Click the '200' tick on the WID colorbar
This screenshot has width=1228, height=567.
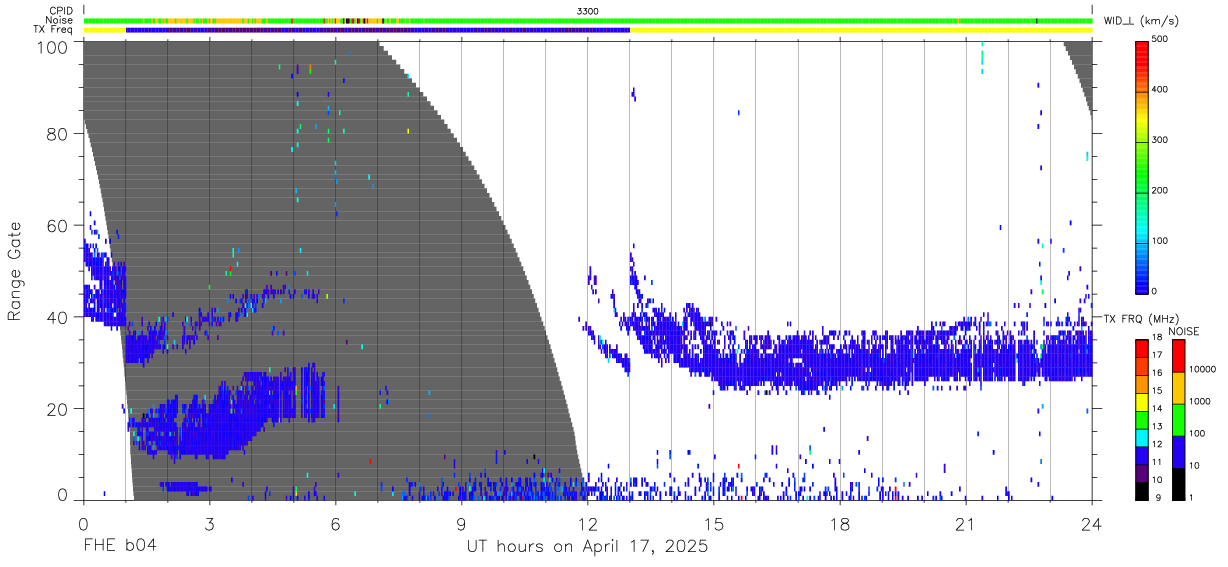[x=1161, y=190]
